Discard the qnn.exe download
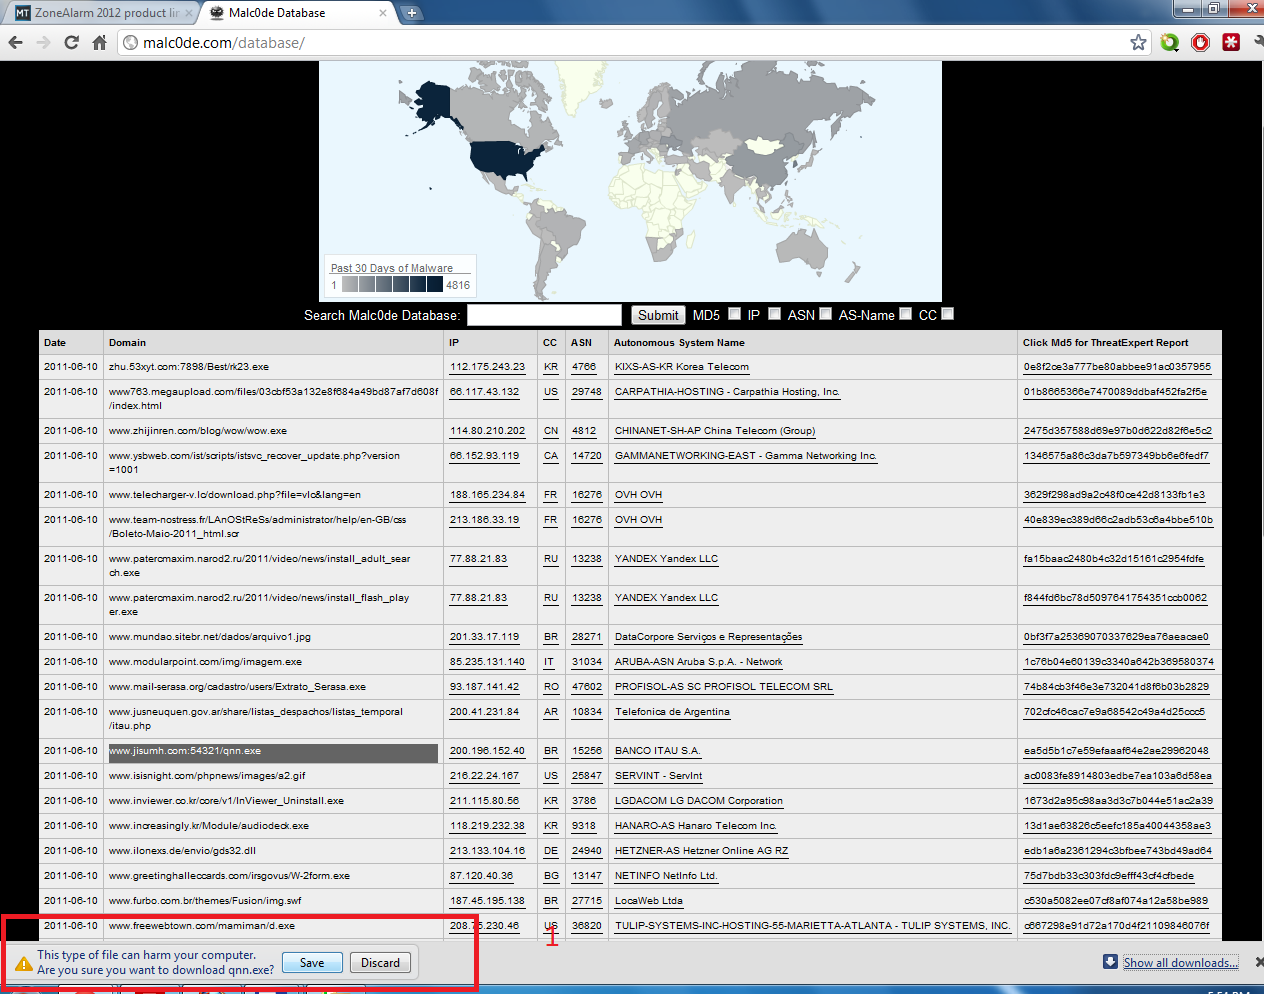The image size is (1264, 994). pyautogui.click(x=380, y=963)
